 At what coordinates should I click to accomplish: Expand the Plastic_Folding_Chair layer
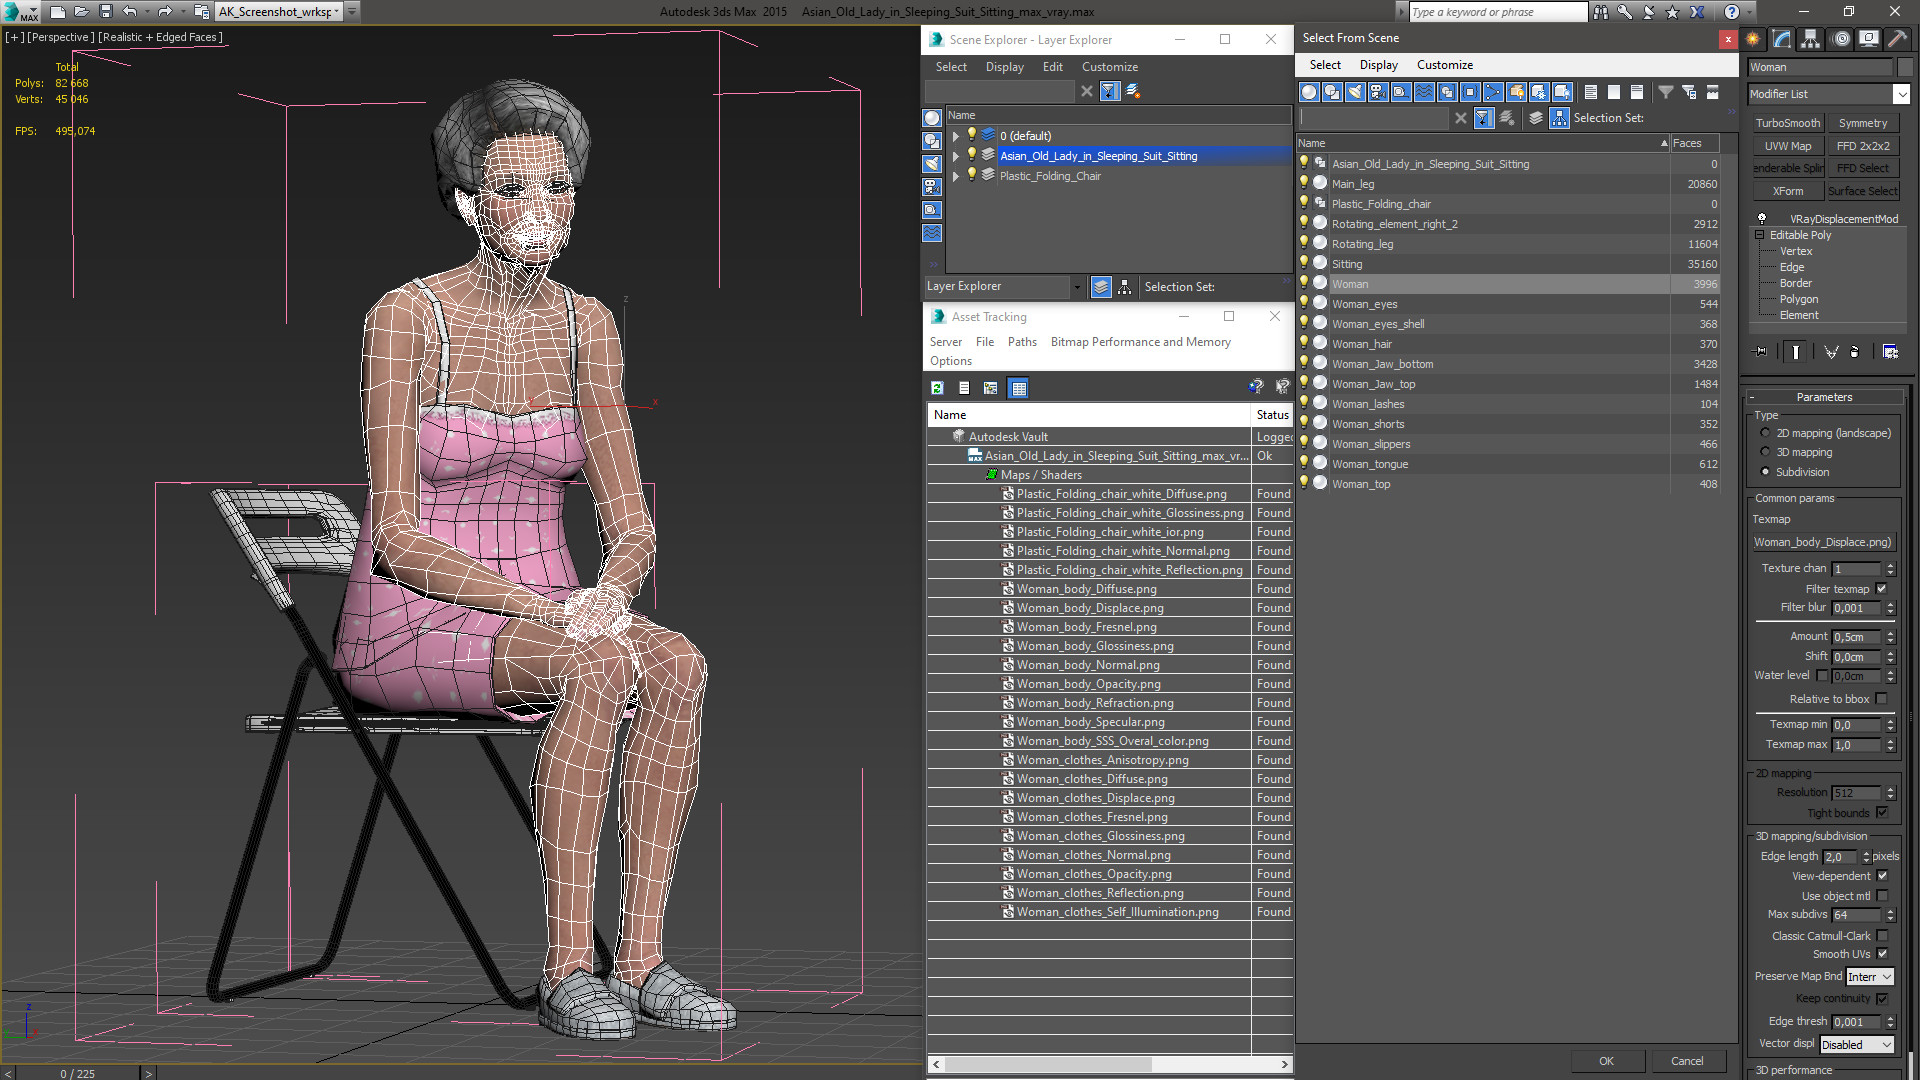point(956,176)
